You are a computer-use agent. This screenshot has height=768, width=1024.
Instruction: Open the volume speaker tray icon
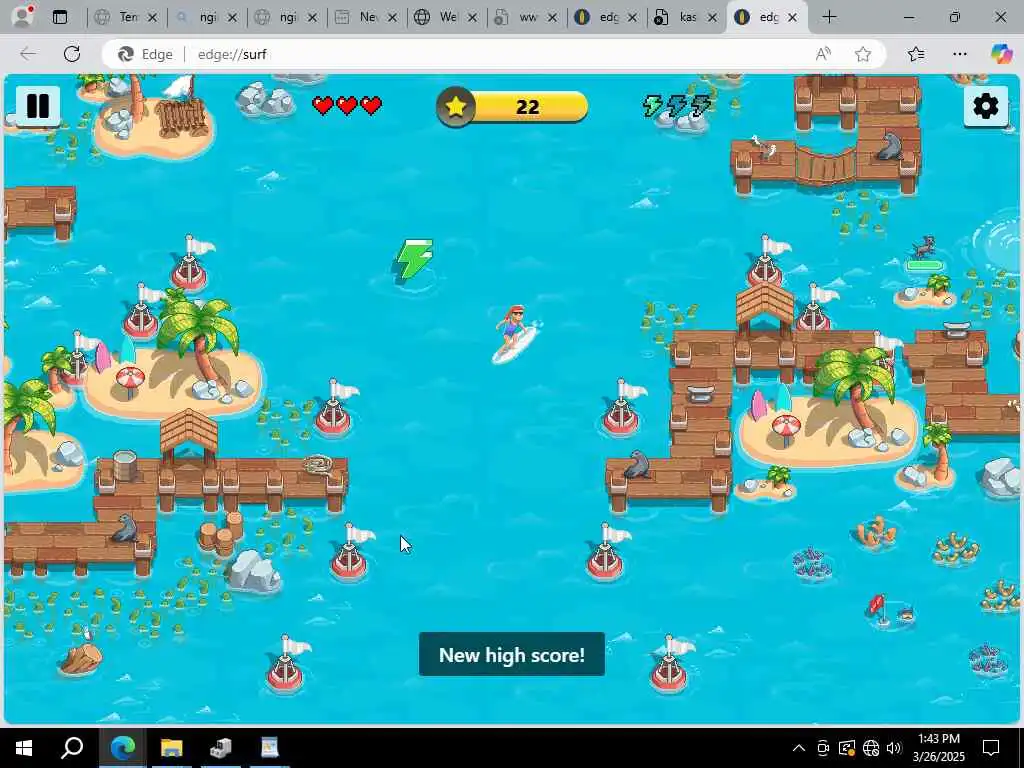894,748
